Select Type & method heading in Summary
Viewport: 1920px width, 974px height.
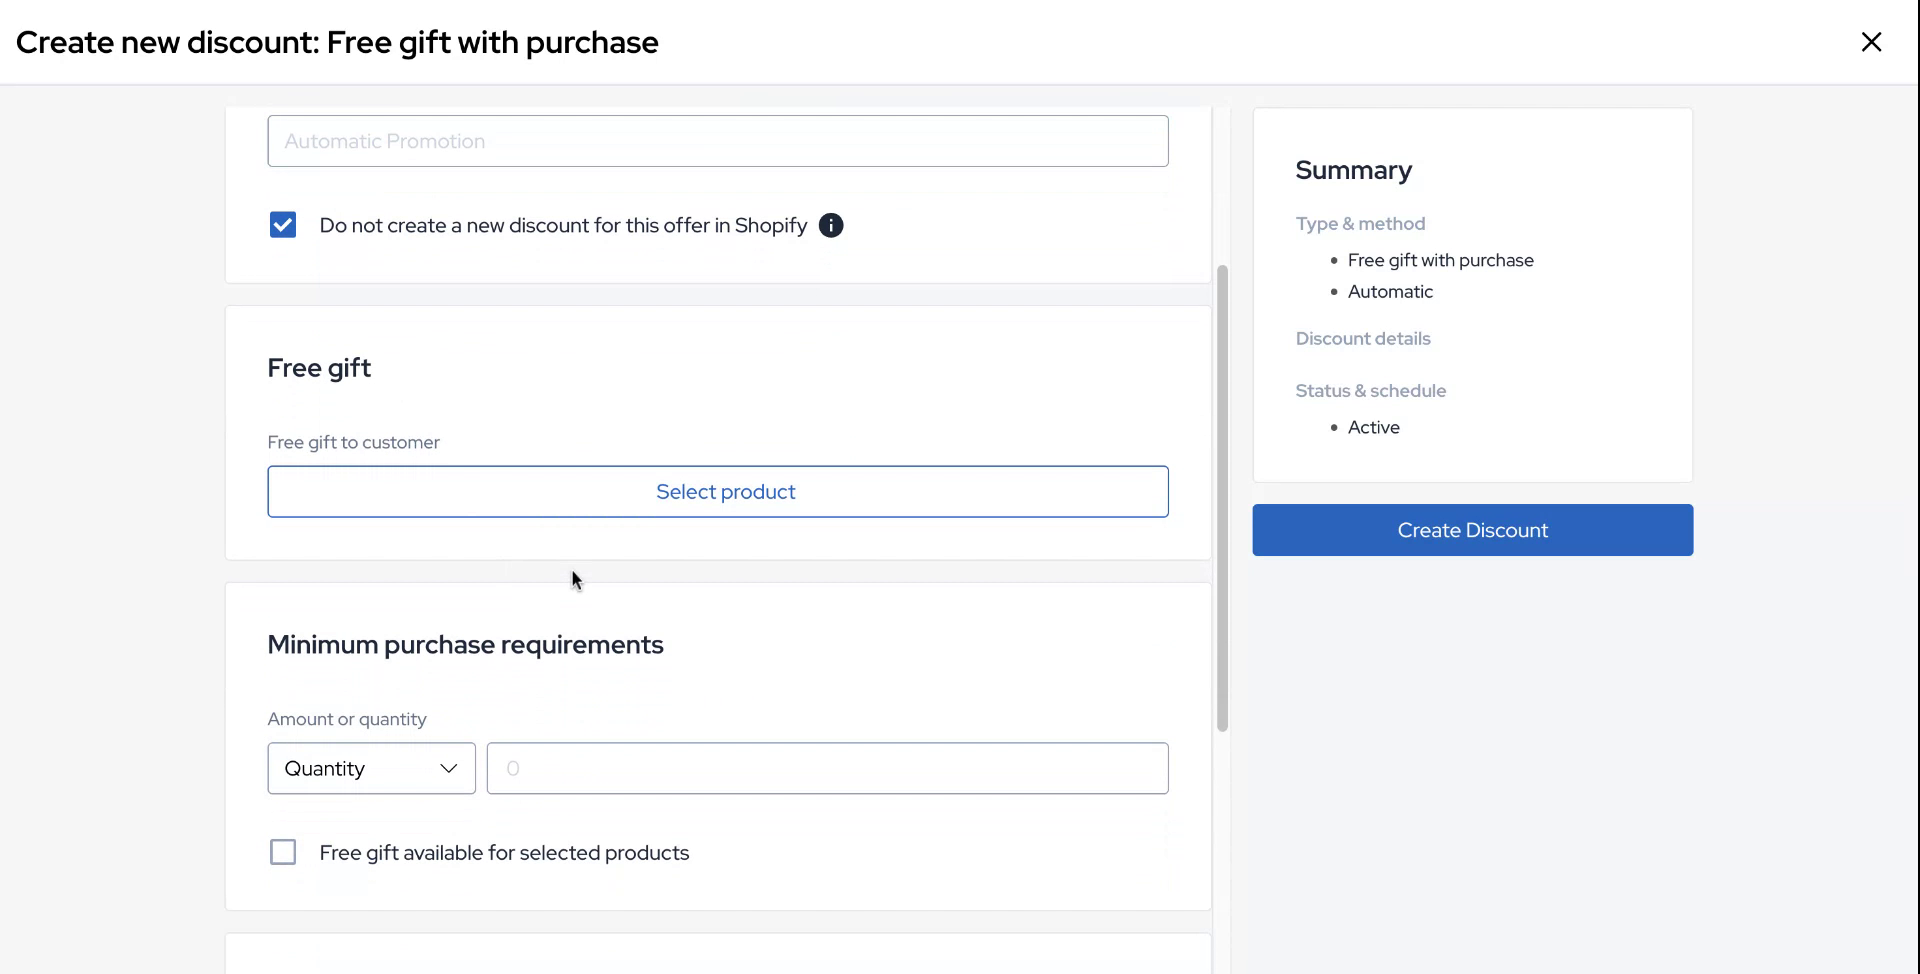[x=1360, y=223]
